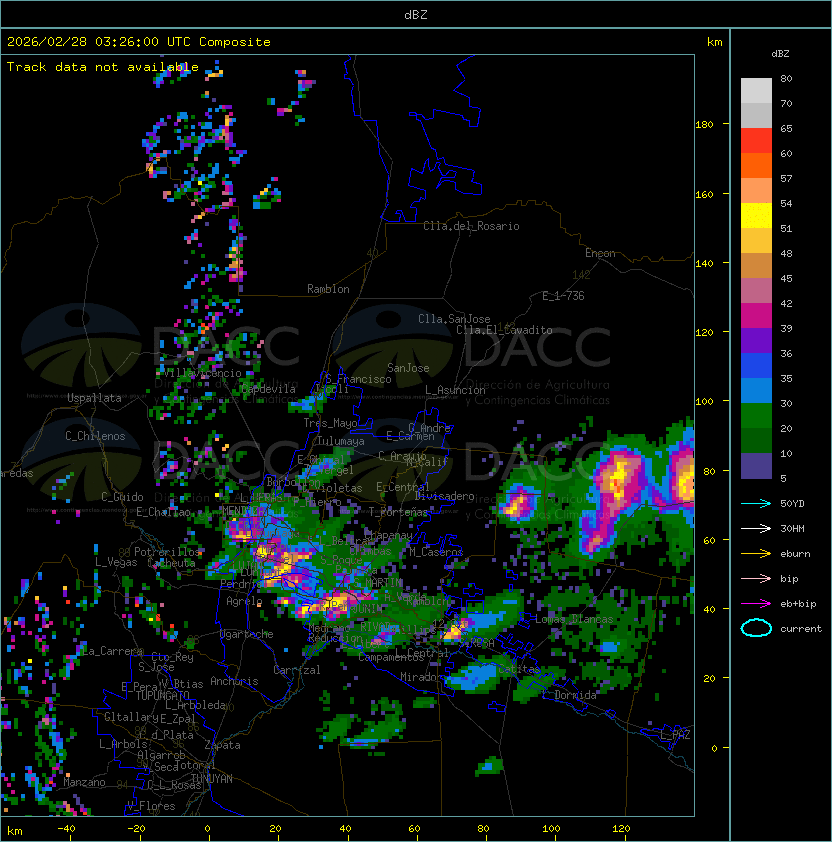Click the 'Ugarteche' place label
This screenshot has height=842, width=832.
coord(247,634)
